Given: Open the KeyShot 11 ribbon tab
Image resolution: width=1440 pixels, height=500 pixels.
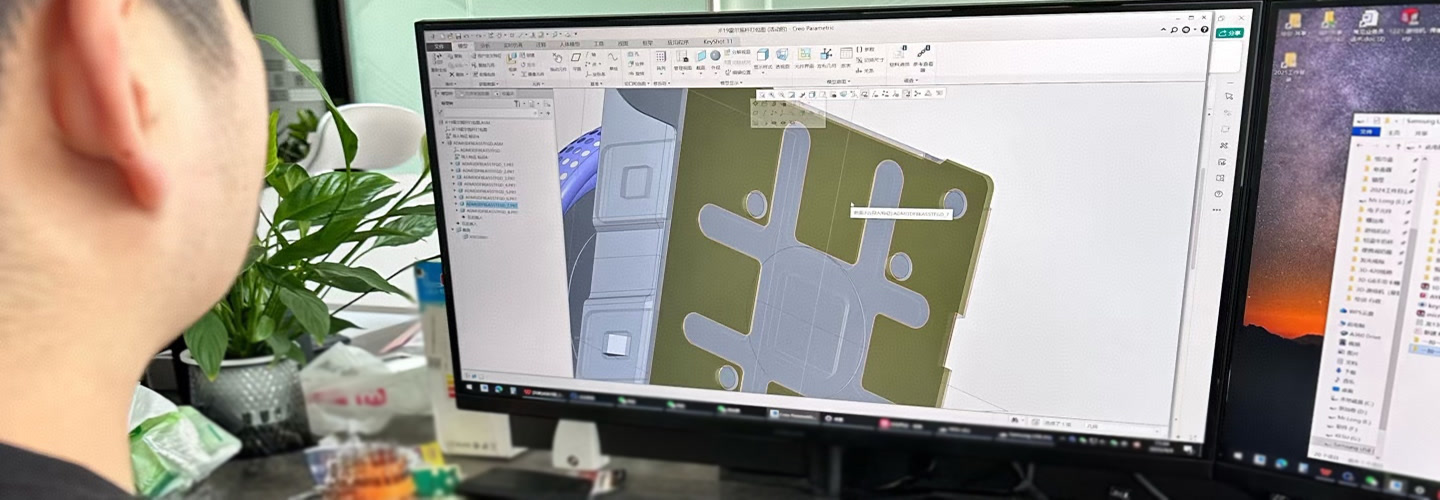Looking at the screenshot, I should click(717, 42).
